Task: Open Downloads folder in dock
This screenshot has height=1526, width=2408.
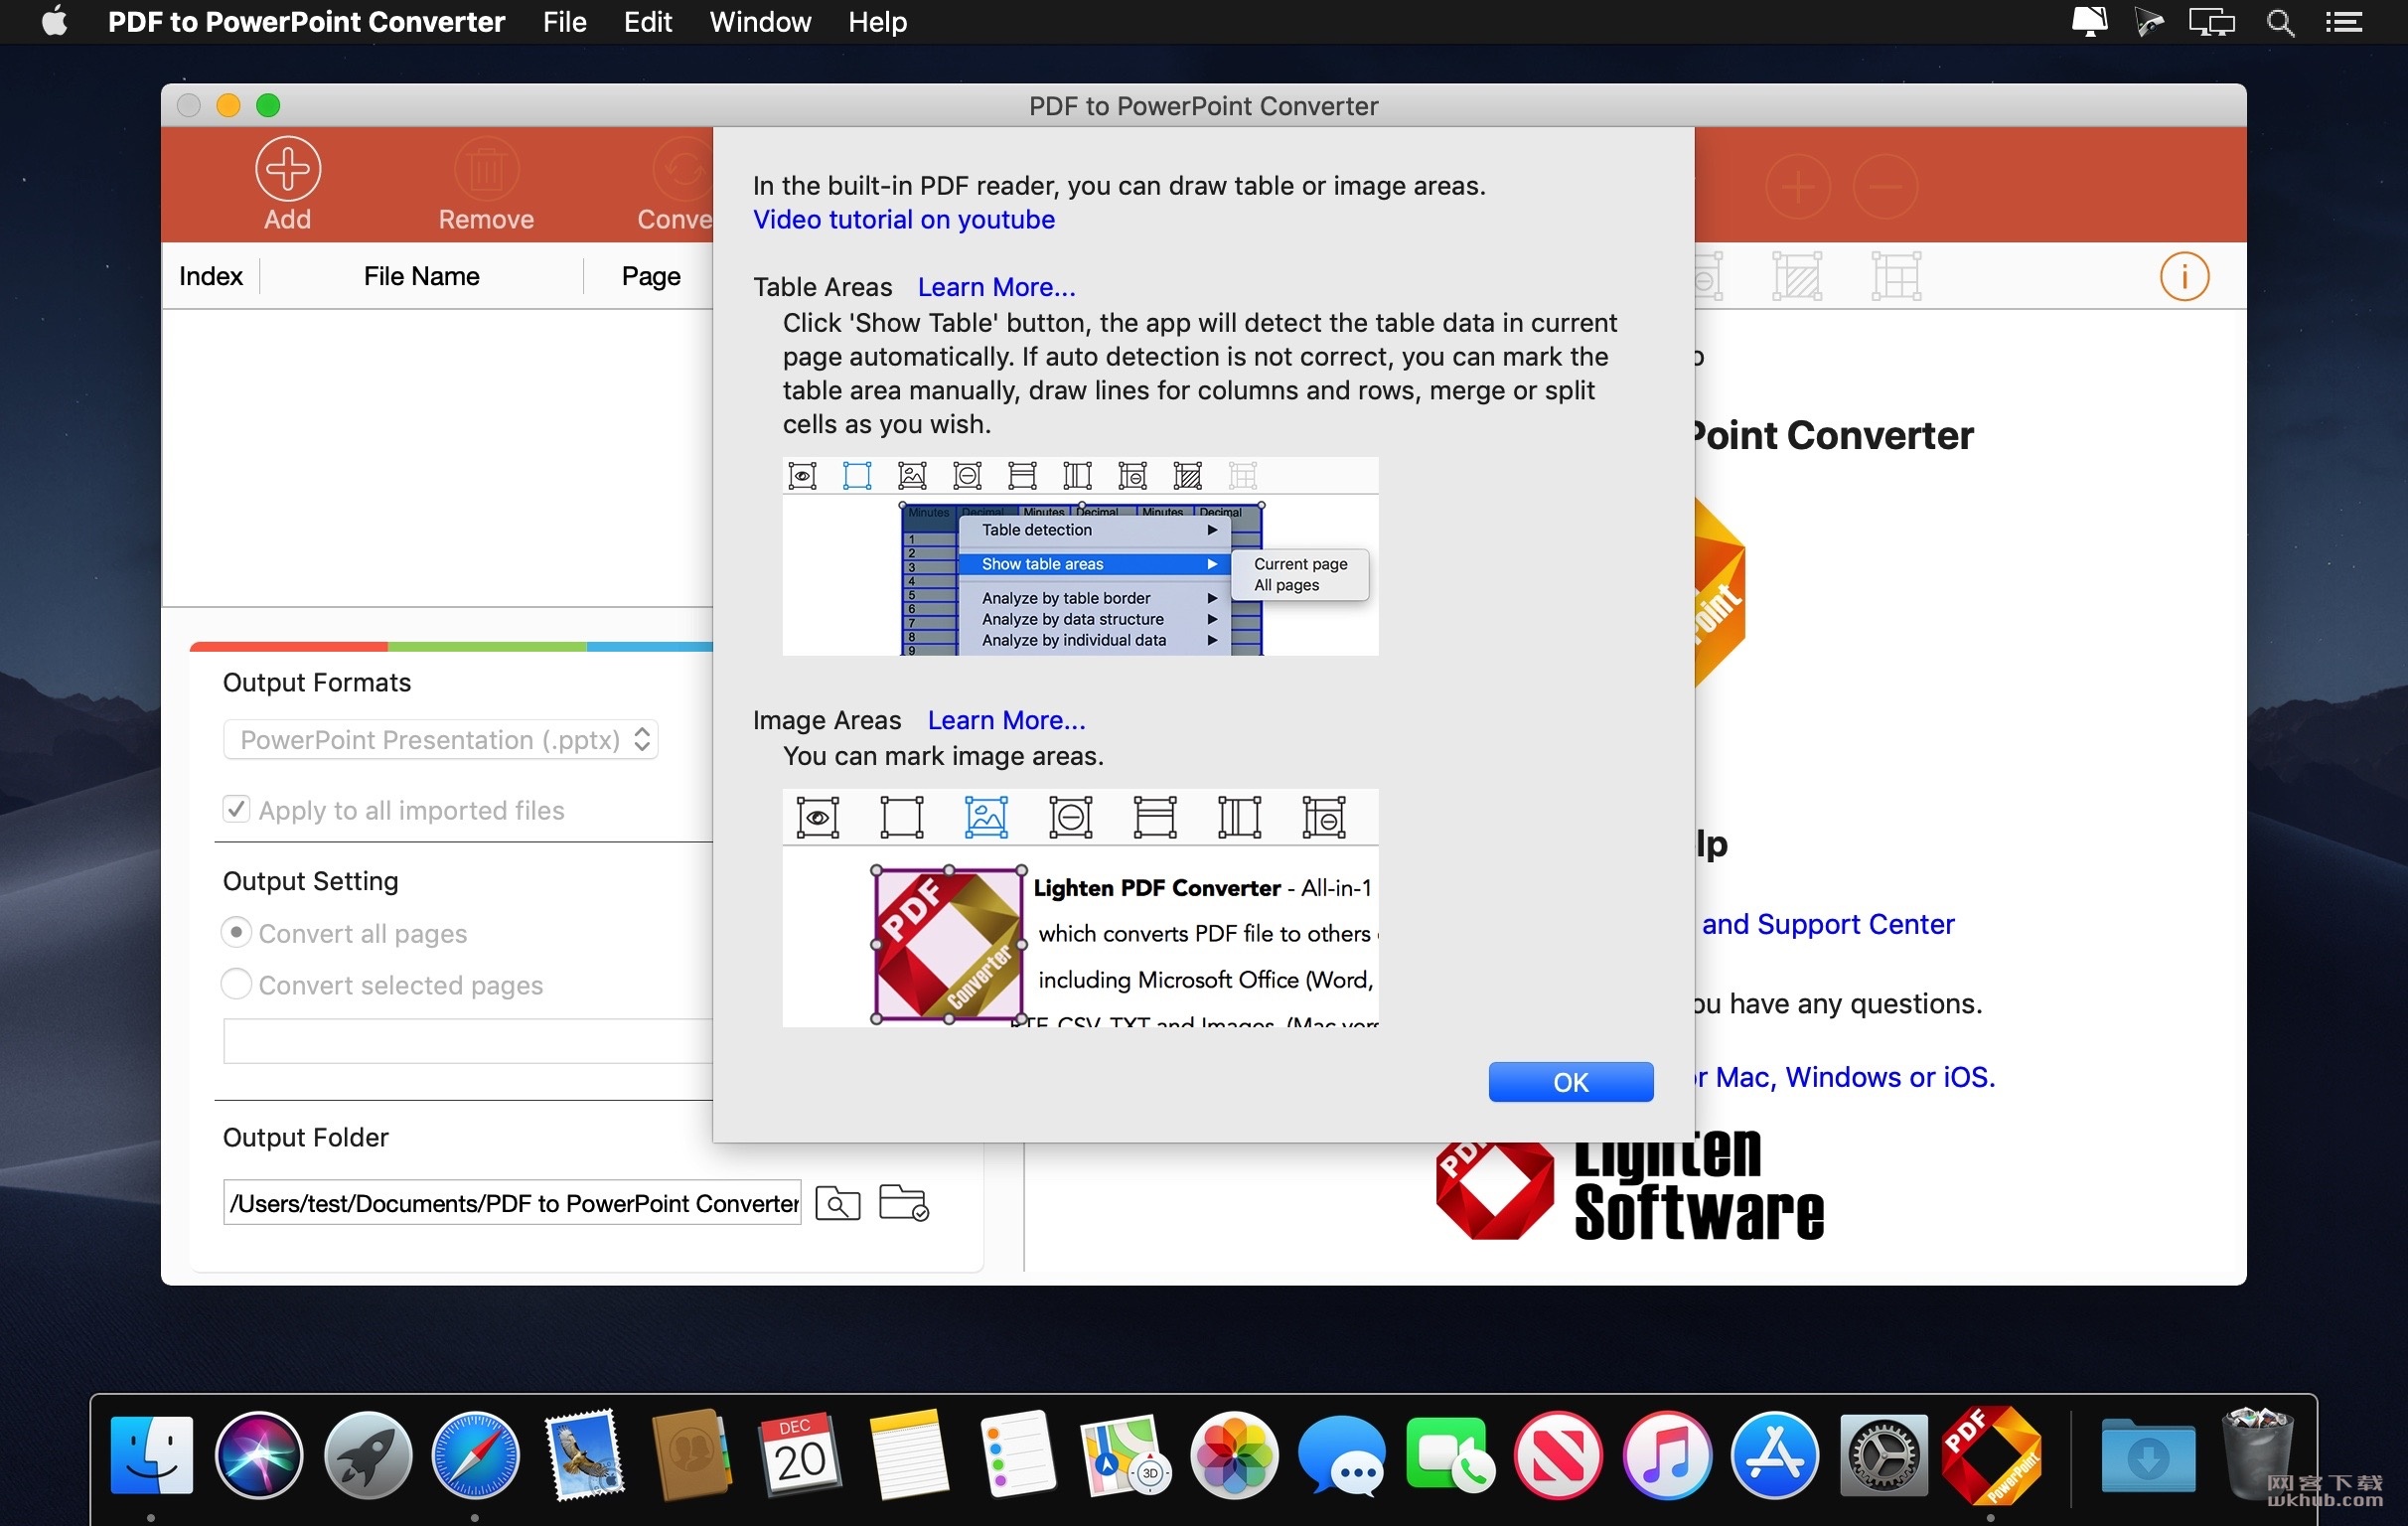Action: pyautogui.click(x=2147, y=1457)
